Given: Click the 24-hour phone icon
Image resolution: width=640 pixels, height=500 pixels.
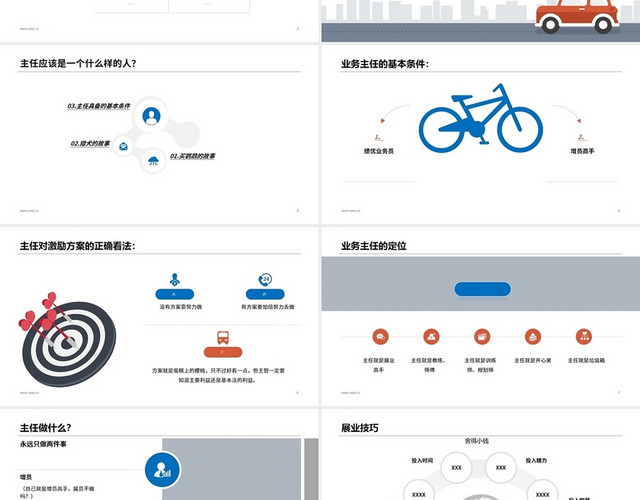Looking at the screenshot, I should pyautogui.click(x=265, y=280).
